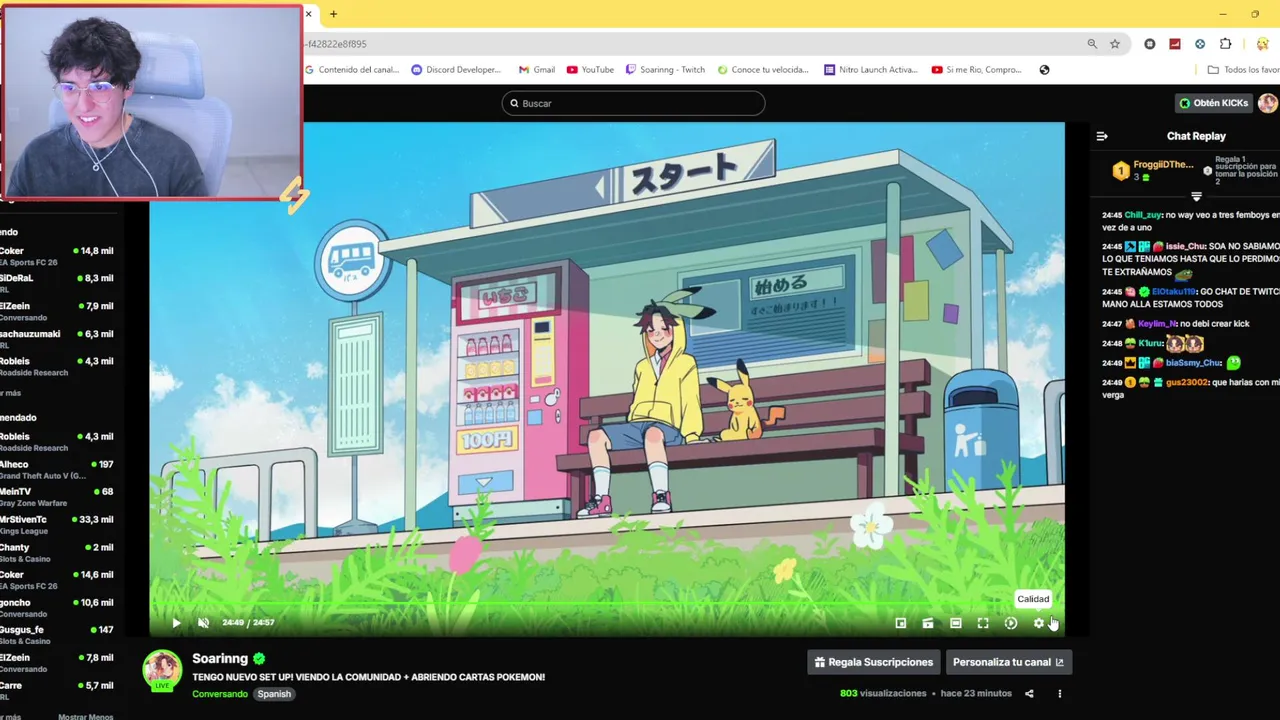Open SiDeRaL channel in sidebar
1280x720 pixels.
pyautogui.click(x=57, y=283)
